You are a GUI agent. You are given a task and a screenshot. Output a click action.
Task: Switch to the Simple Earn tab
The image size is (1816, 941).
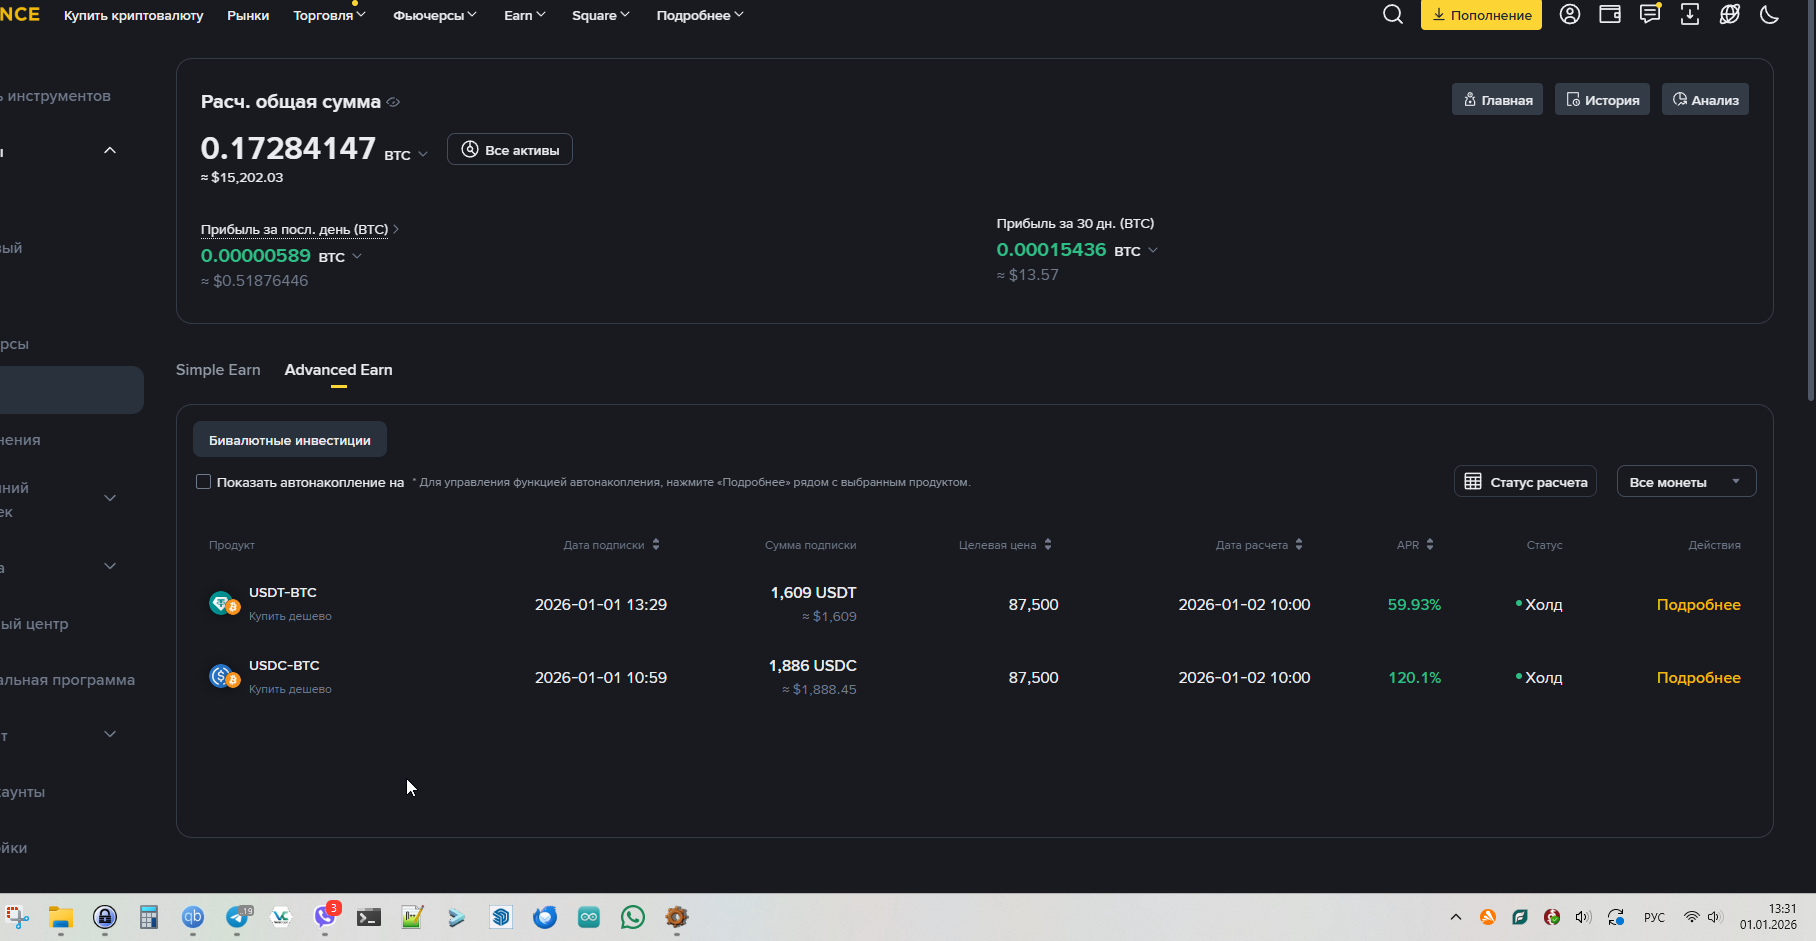218,370
